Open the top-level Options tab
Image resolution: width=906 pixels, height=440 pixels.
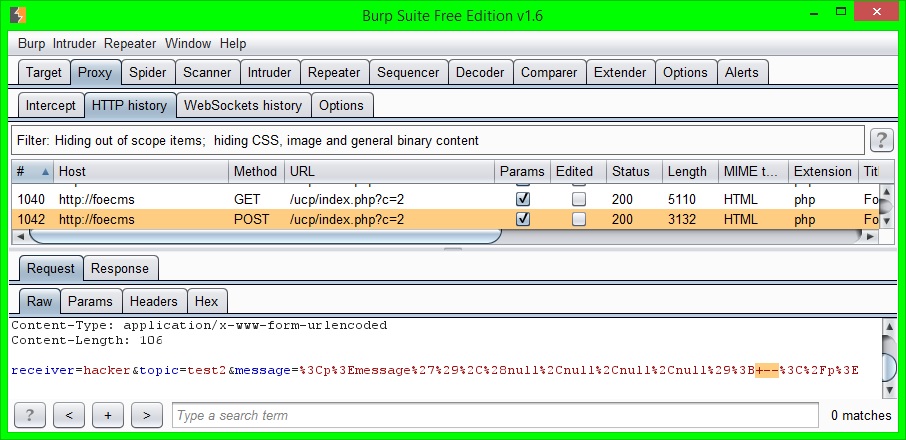[x=685, y=73]
